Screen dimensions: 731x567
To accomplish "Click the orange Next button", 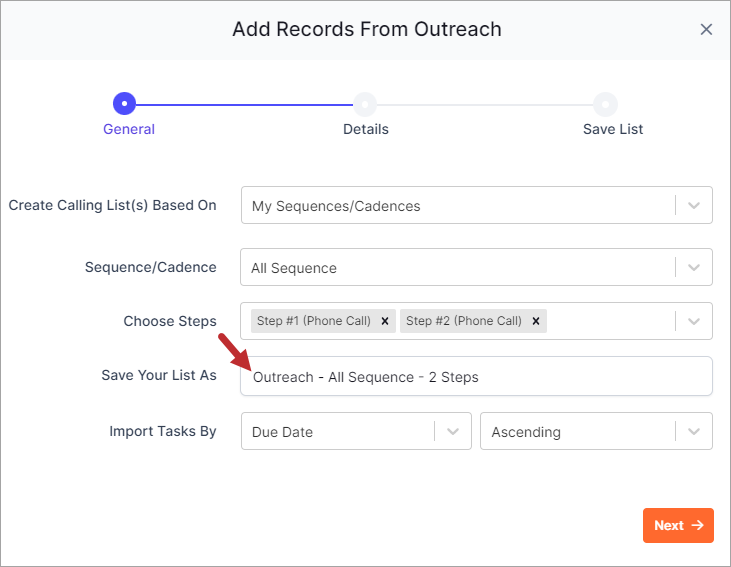I will (x=678, y=526).
